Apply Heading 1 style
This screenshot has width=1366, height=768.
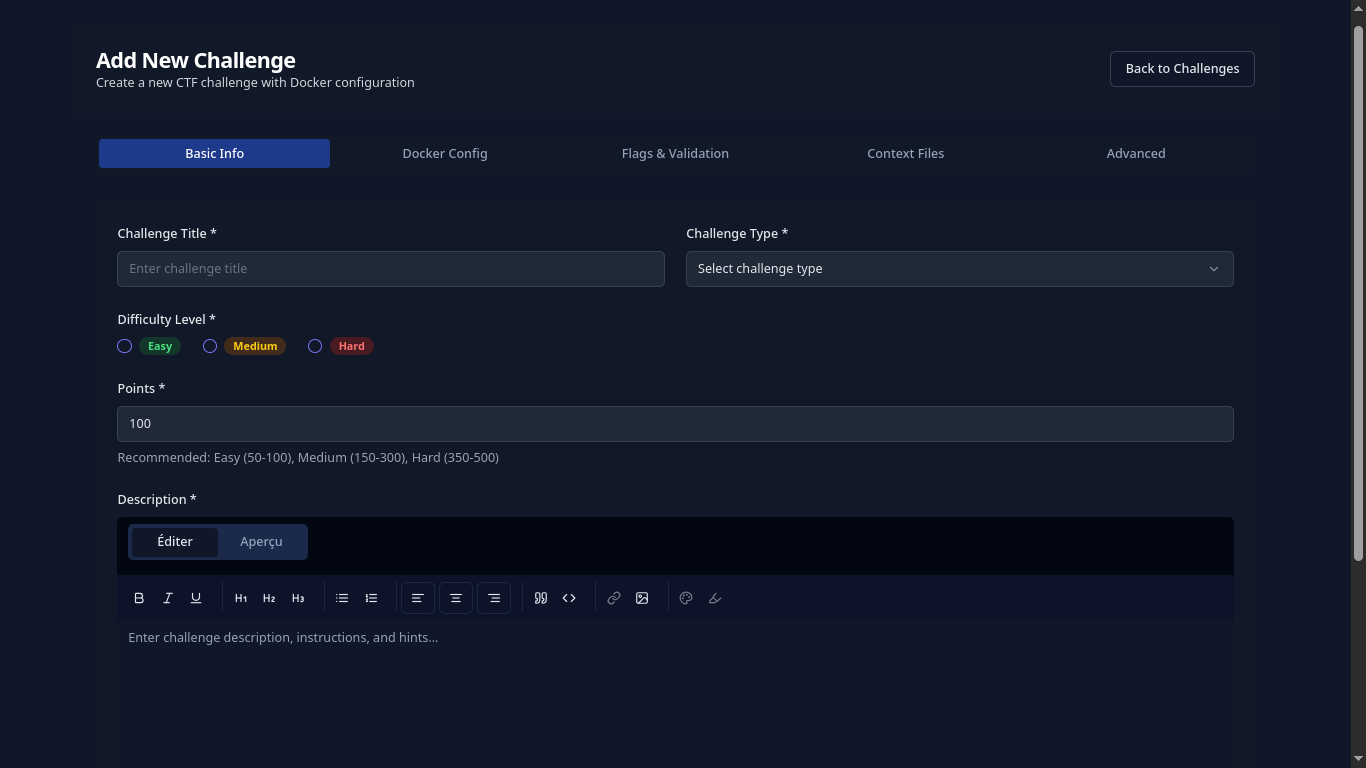coord(241,598)
